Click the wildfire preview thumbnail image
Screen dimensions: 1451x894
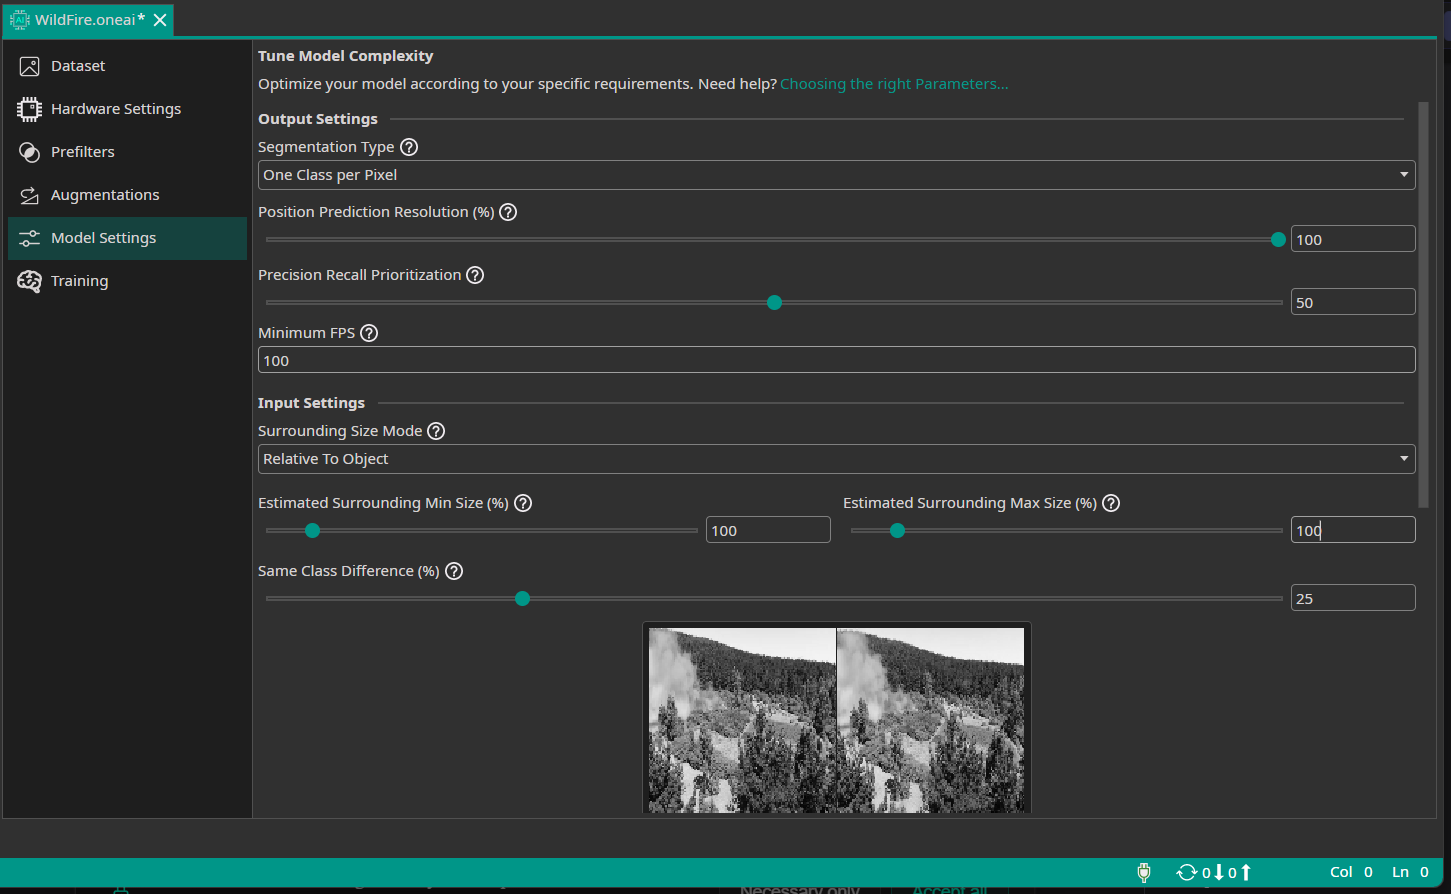836,720
